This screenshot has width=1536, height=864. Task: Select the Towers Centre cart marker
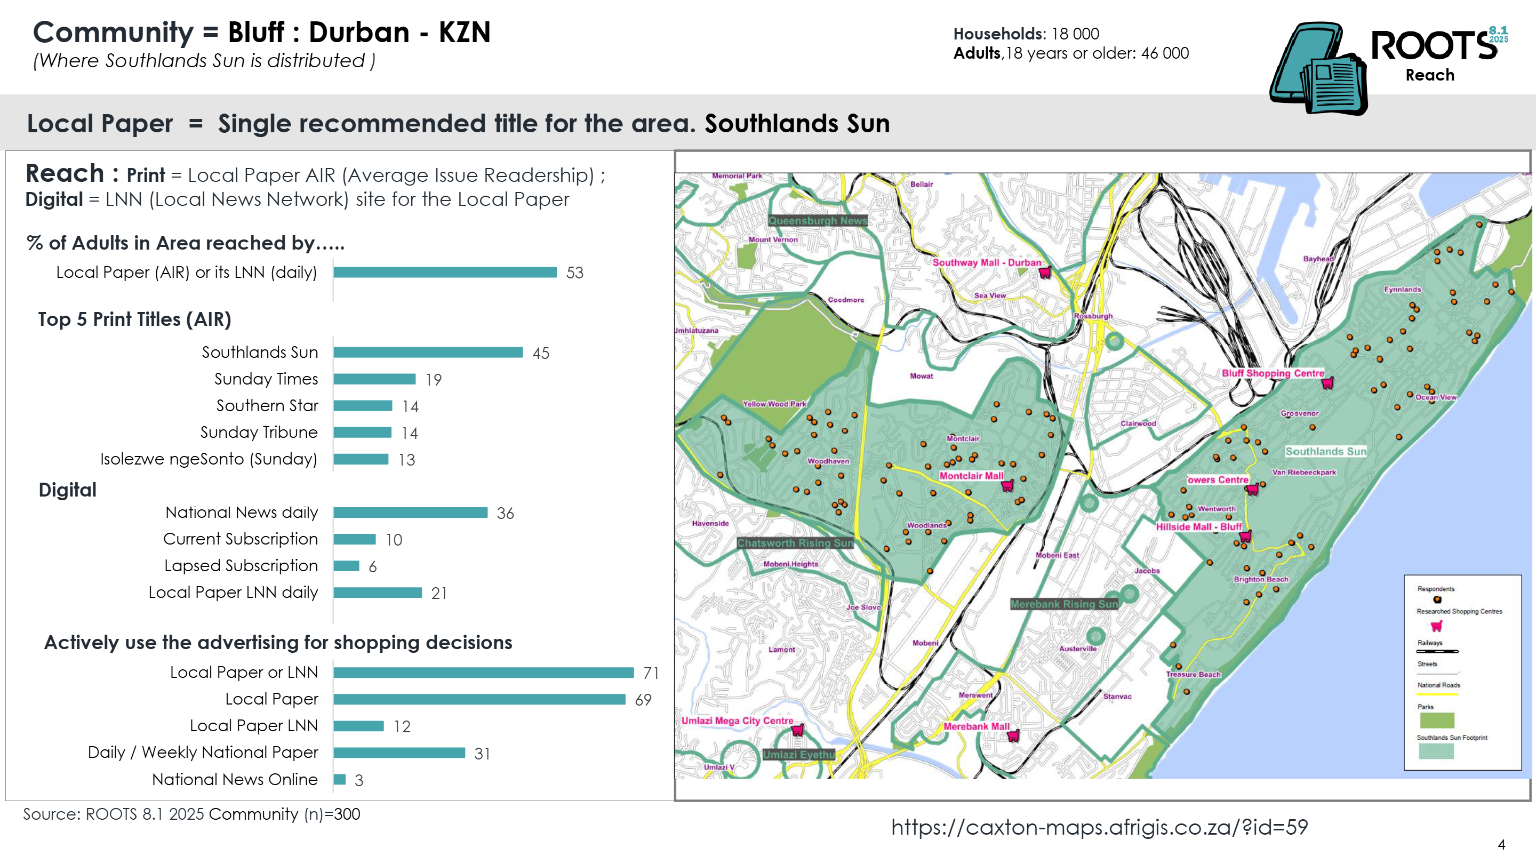coord(1251,490)
